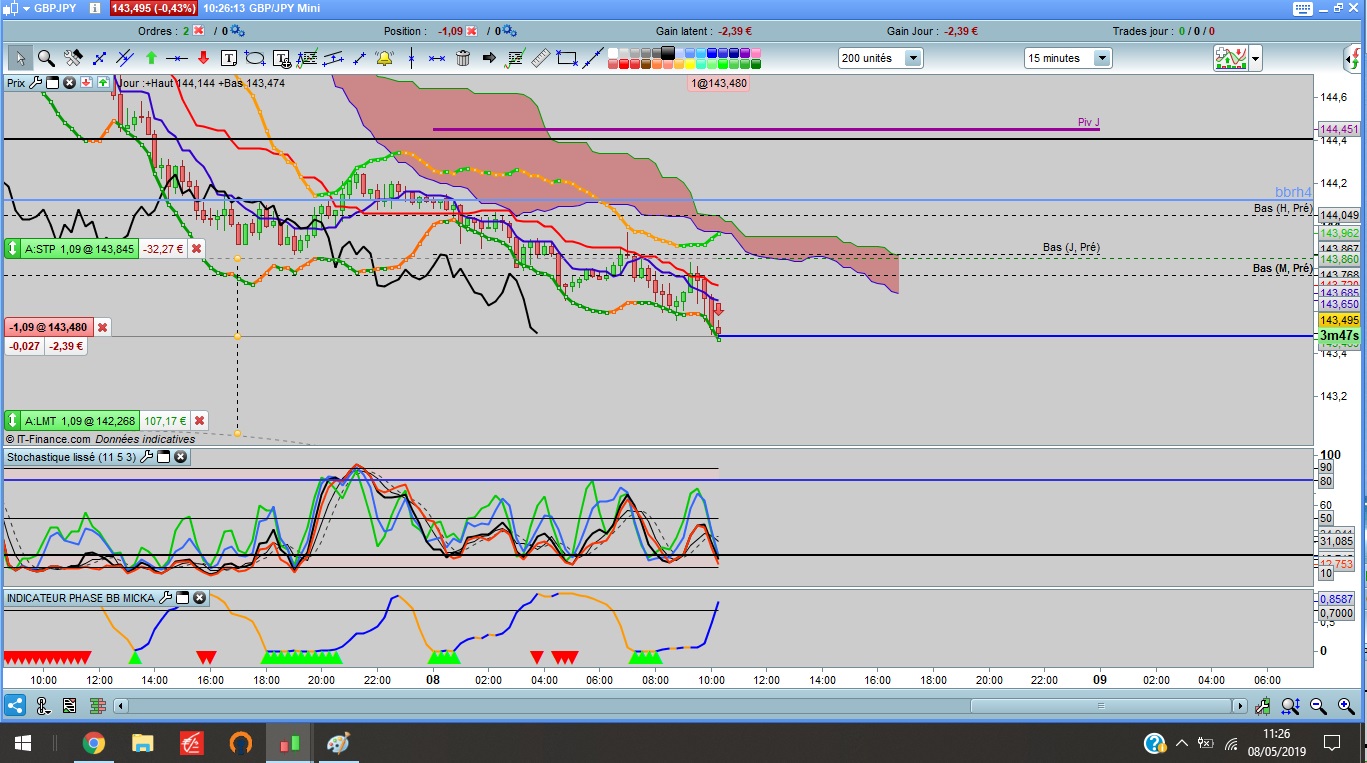Viewport: 1367px width, 763px height.
Task: Click the share icon at bottom left
Action: click(x=15, y=705)
